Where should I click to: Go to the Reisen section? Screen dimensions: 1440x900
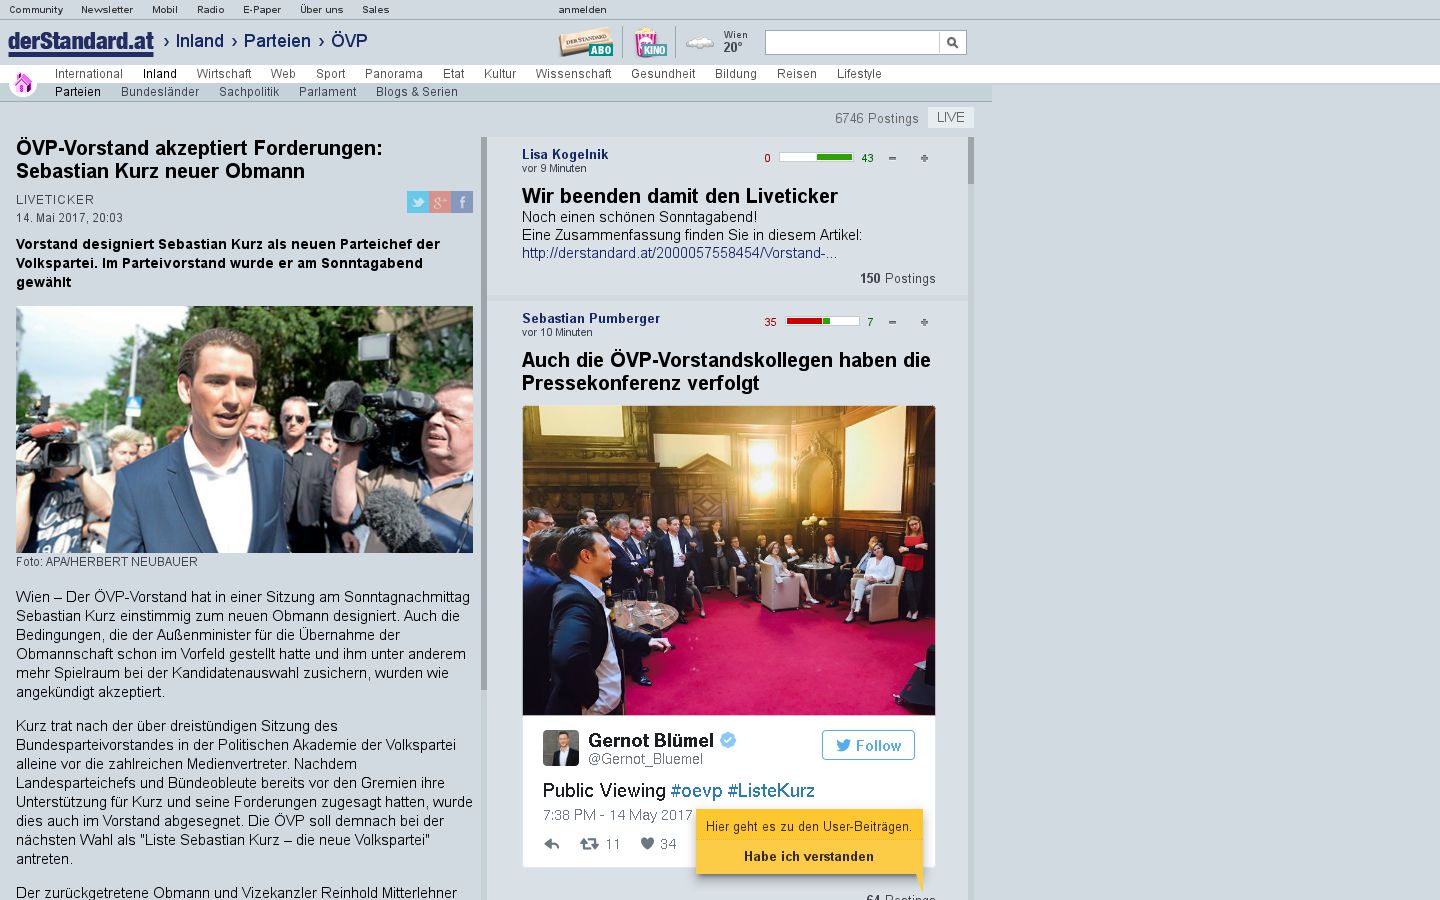click(797, 74)
